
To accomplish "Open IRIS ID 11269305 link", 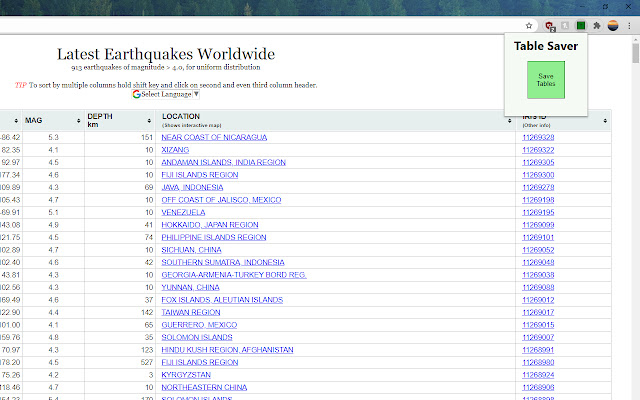I will pyautogui.click(x=538, y=162).
